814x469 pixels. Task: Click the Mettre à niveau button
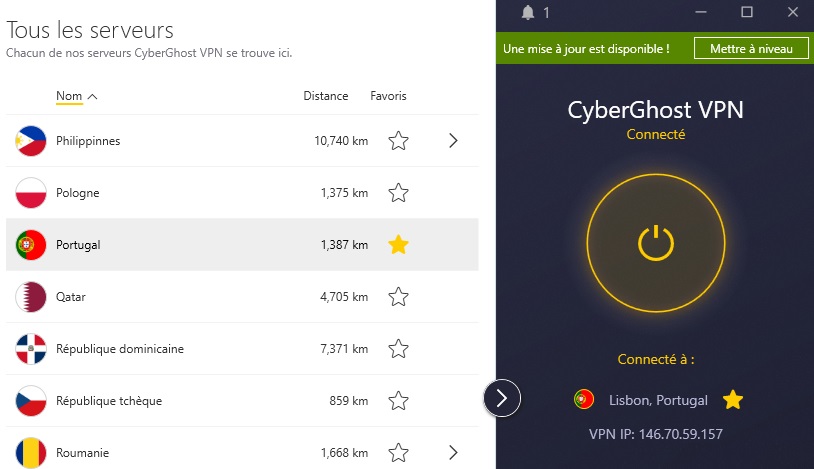point(751,49)
